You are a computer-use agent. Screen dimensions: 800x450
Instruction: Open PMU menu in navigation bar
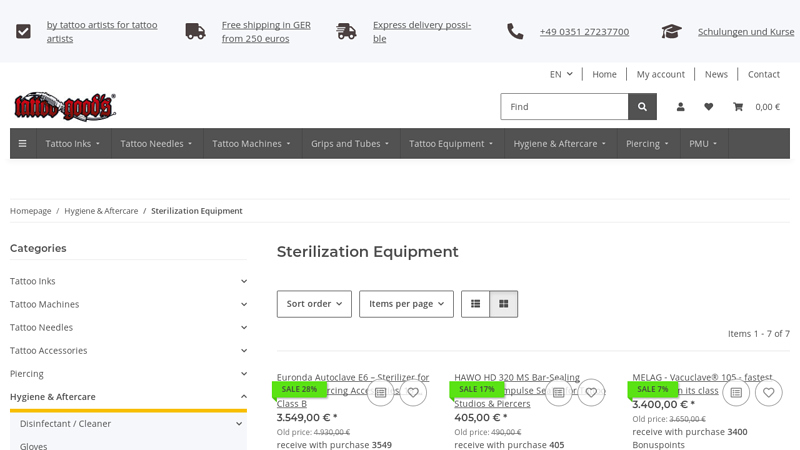tap(704, 143)
